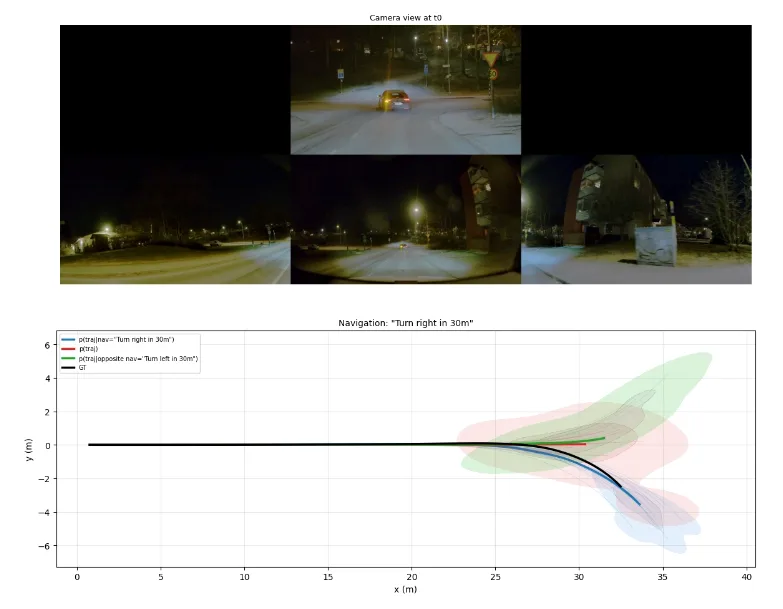
Task: Click the legend entry p(traj|nav='Turn right in 30m')
Action: click(126, 339)
